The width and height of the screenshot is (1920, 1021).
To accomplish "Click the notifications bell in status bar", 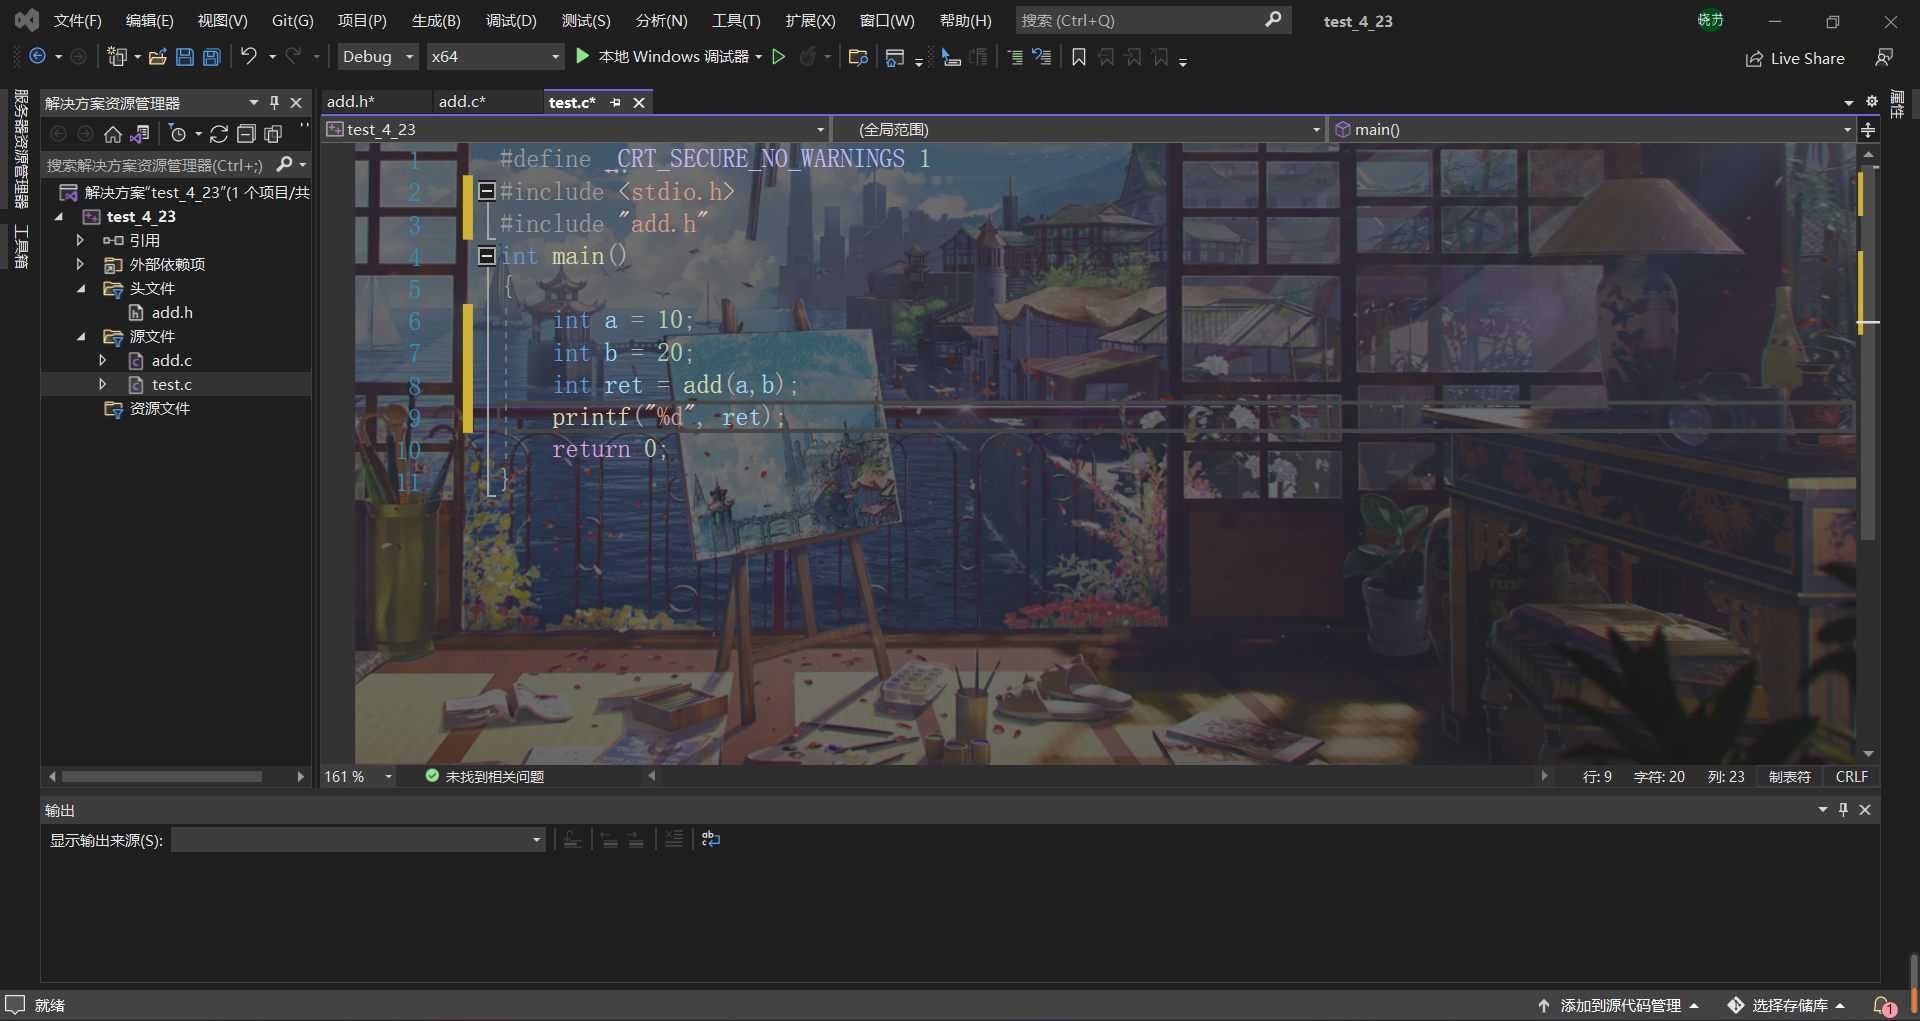I will pyautogui.click(x=1884, y=1006).
